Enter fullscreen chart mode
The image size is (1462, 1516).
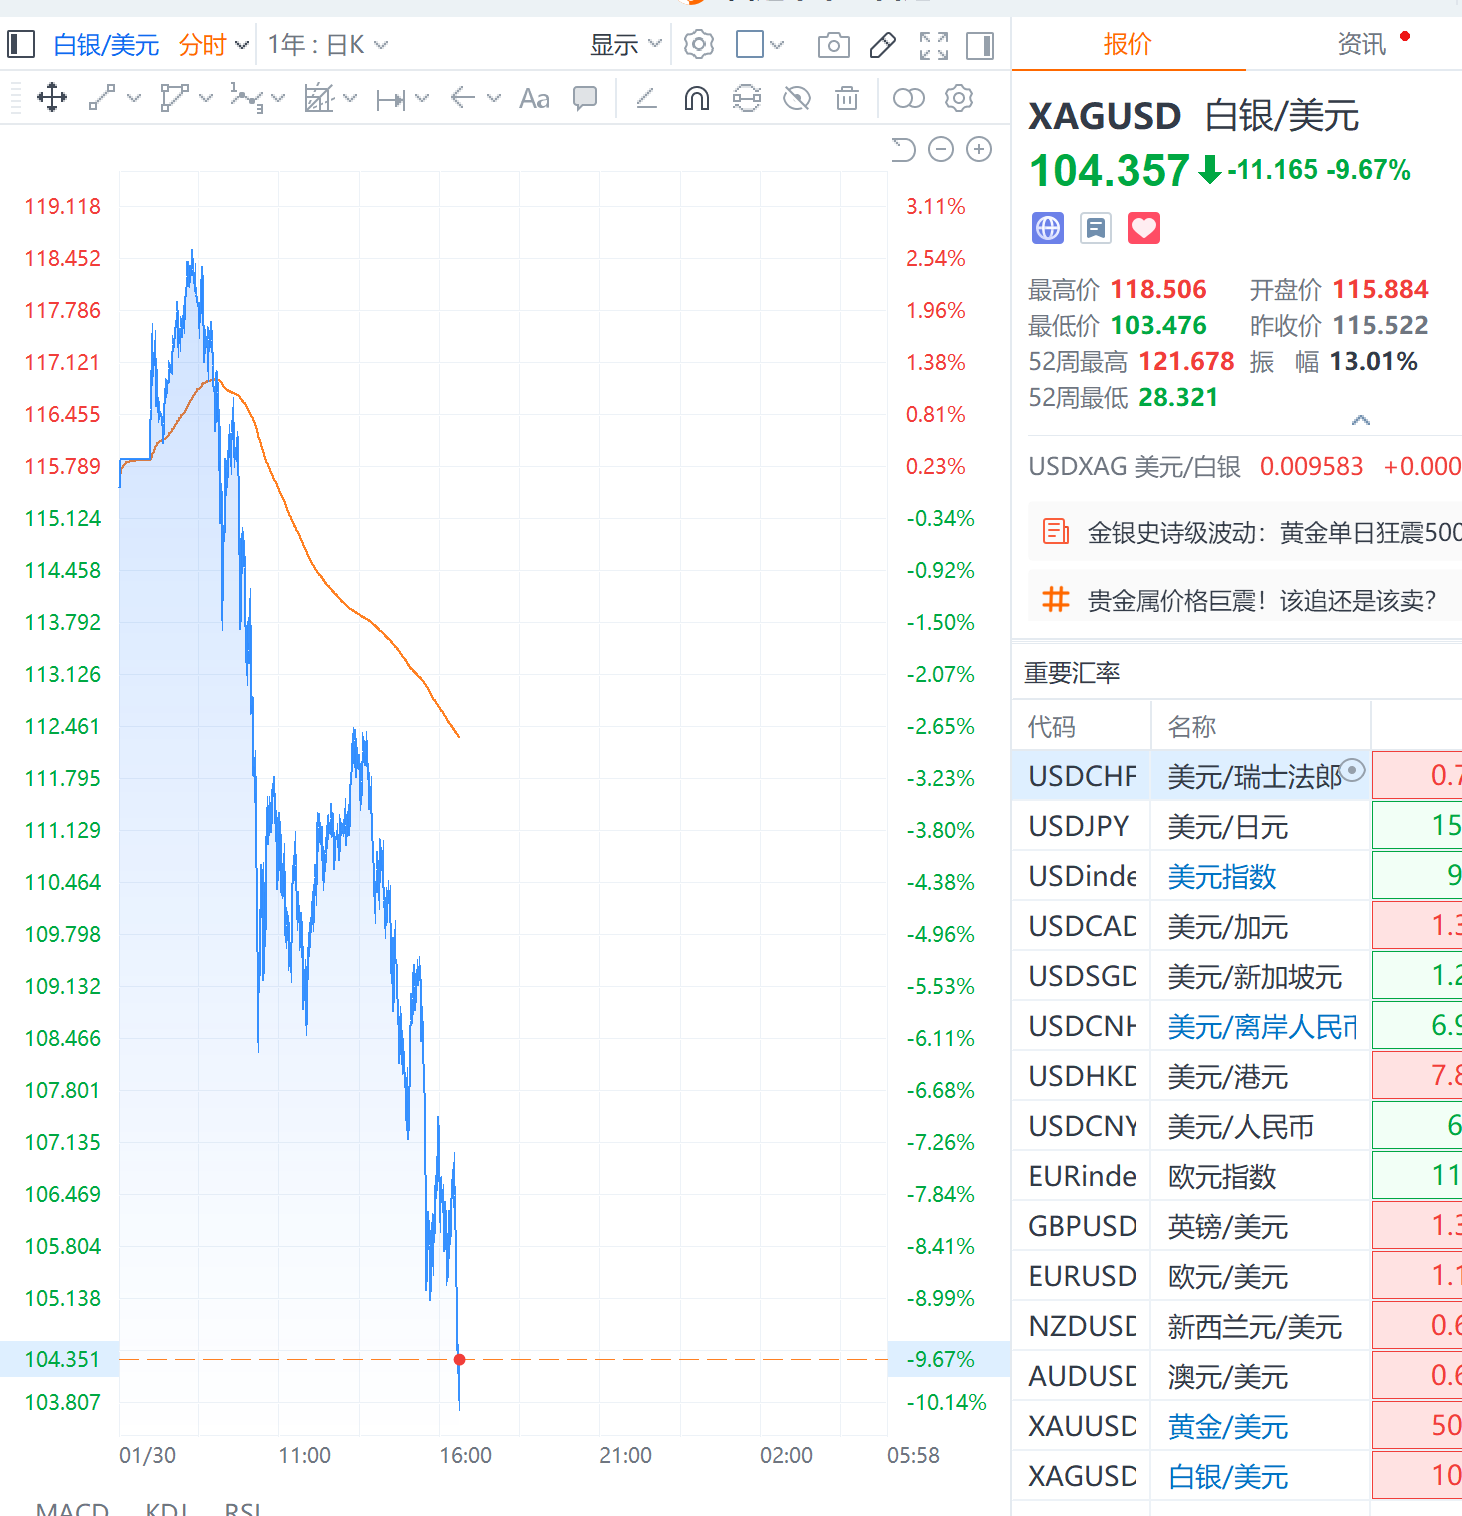tap(933, 45)
